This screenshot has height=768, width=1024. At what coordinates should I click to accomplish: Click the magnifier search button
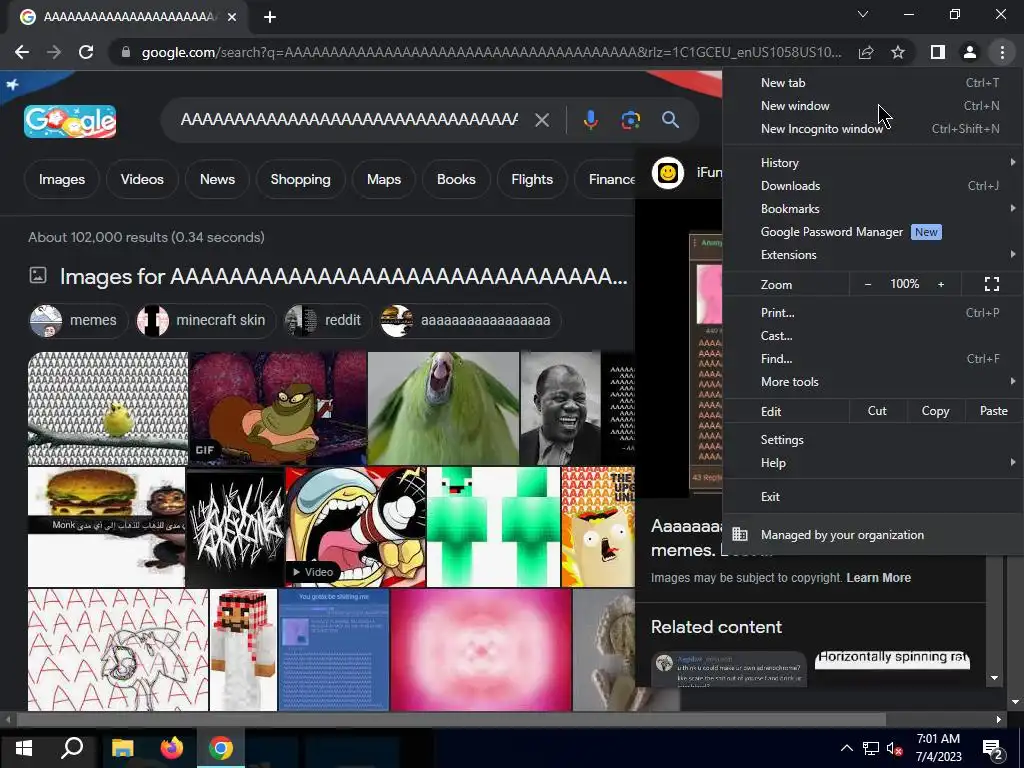point(670,120)
